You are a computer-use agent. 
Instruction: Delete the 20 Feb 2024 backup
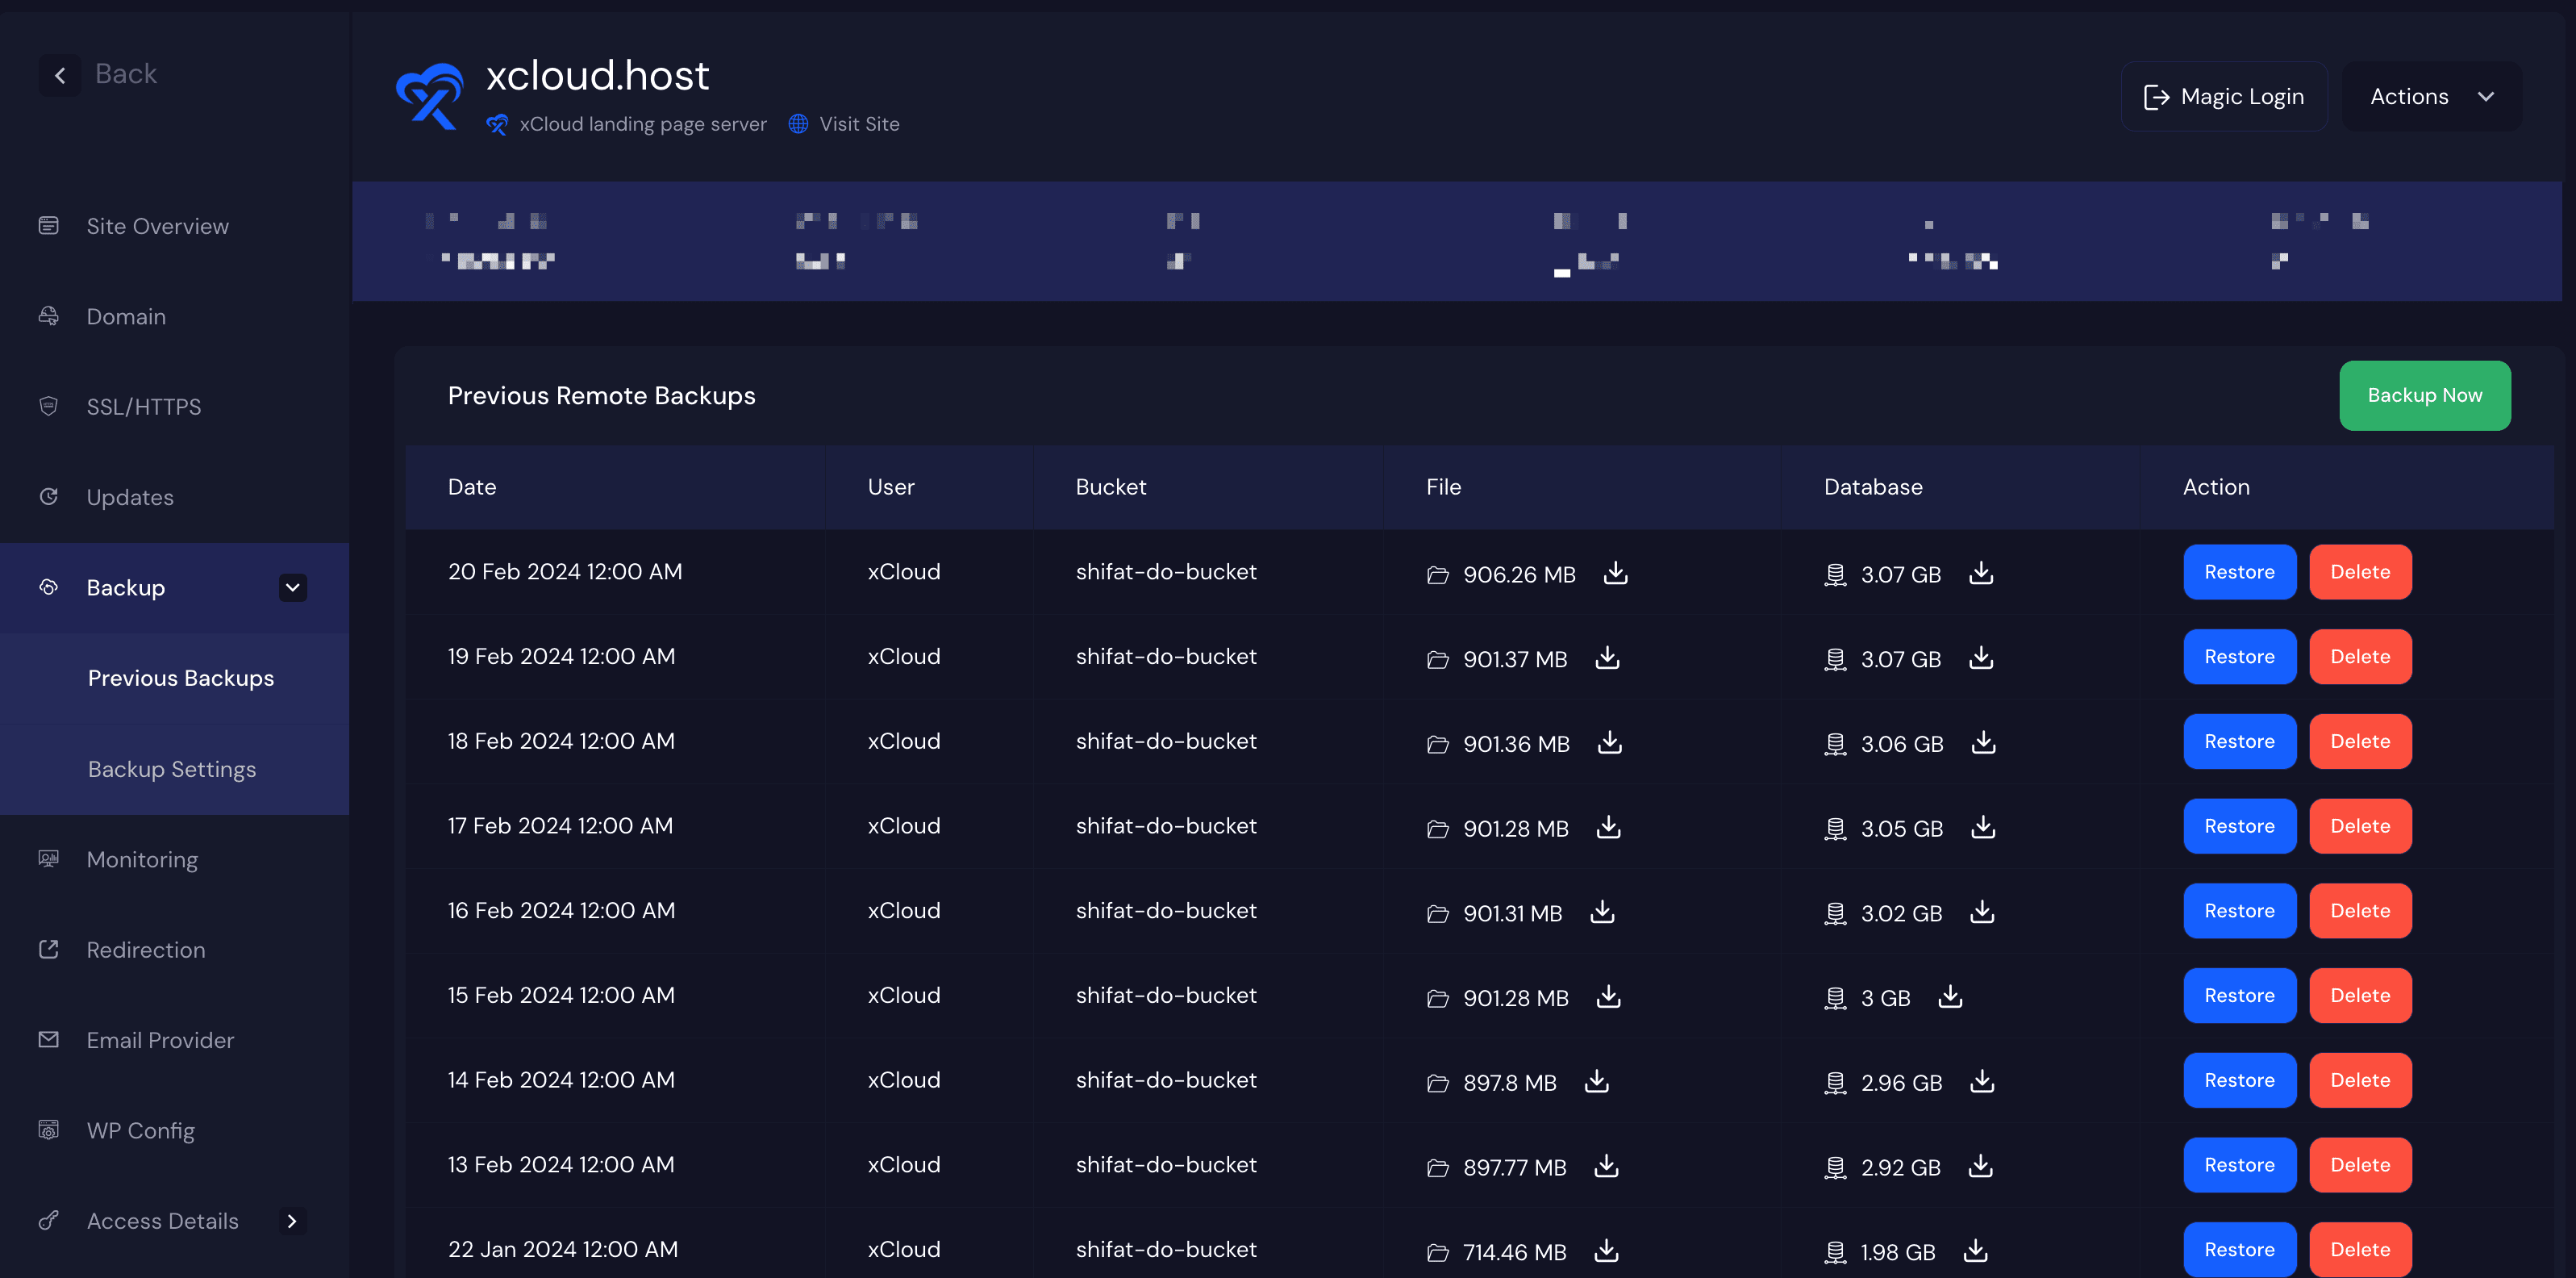(x=2360, y=572)
